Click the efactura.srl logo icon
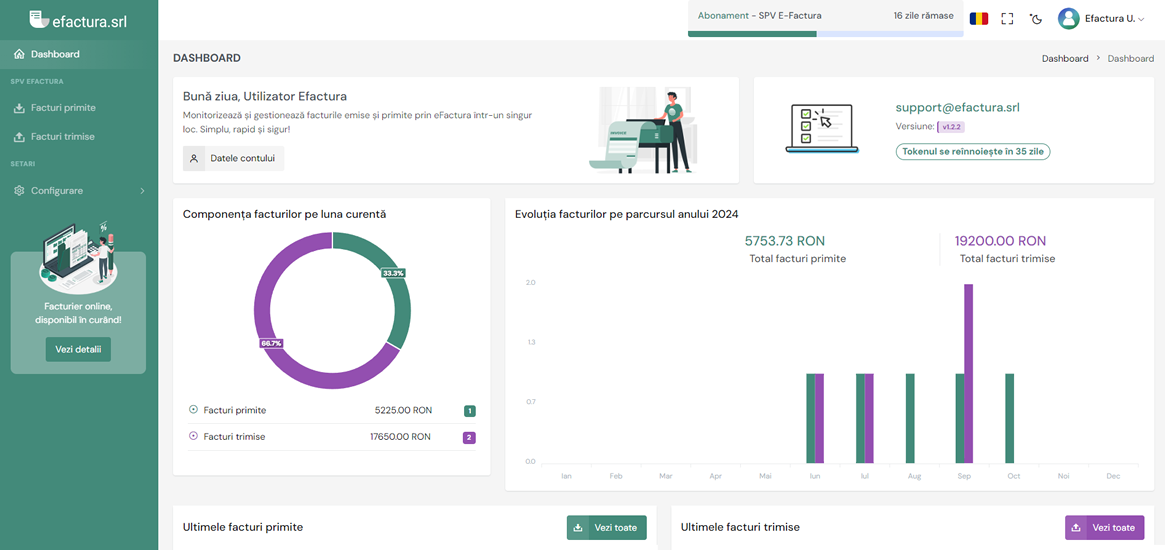 coord(38,18)
